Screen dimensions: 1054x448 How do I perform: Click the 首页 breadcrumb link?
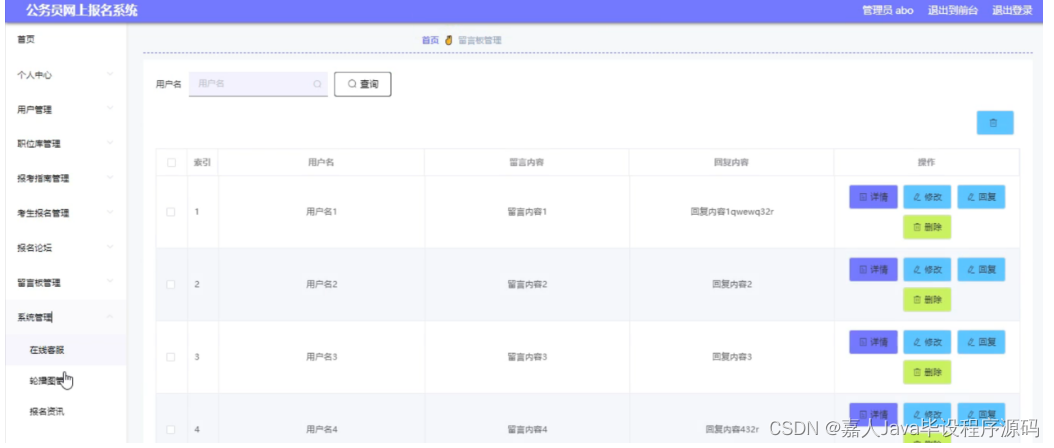pos(430,40)
